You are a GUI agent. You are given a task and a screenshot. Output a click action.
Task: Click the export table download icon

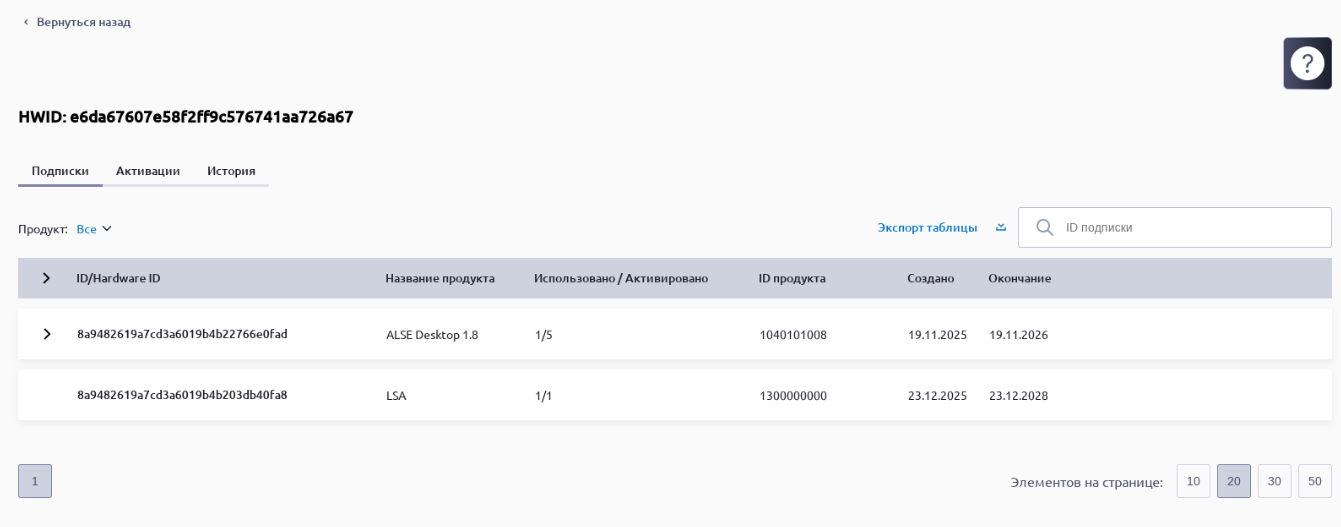click(1000, 228)
